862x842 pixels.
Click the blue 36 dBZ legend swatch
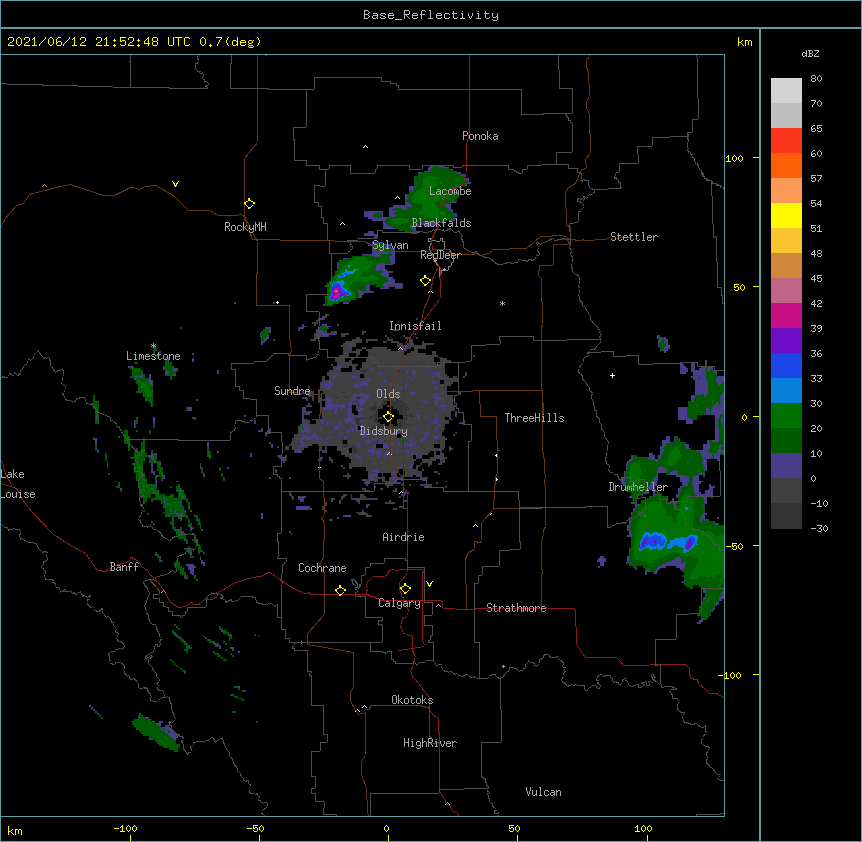[x=786, y=365]
